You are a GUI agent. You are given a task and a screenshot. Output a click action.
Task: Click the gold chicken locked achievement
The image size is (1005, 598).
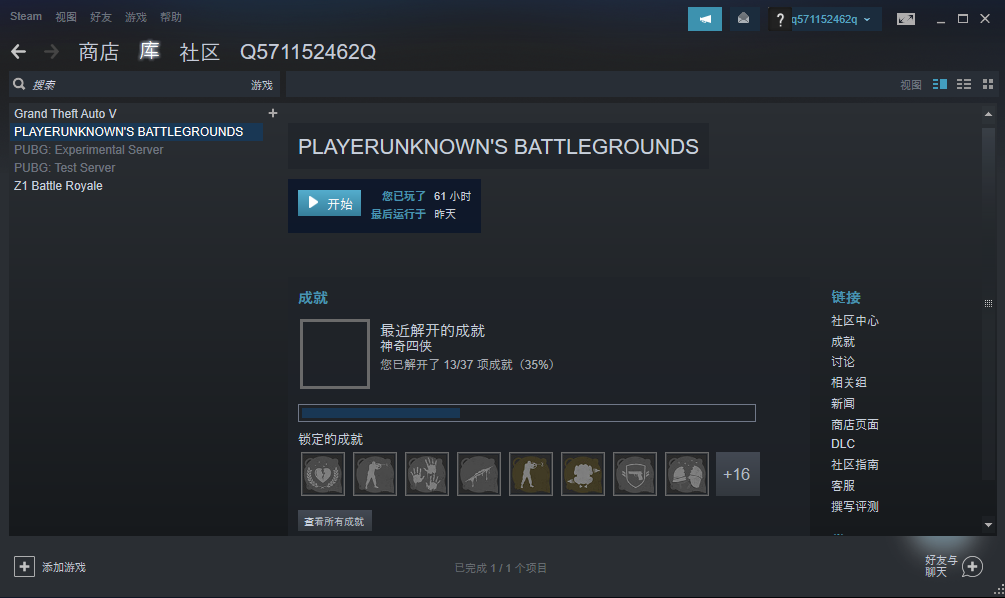[583, 474]
